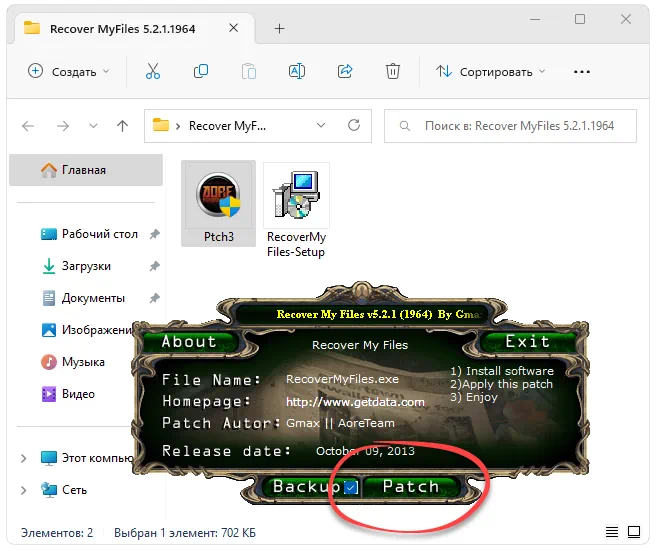Viewport: 656px width, 551px height.
Task: Open the three-dots more options menu
Action: (x=582, y=72)
